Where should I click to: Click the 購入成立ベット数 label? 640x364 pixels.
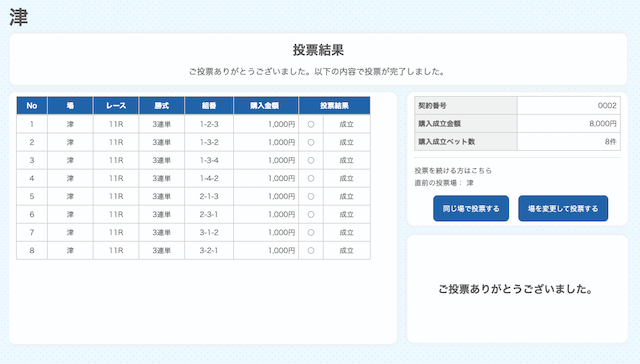[x=447, y=142]
